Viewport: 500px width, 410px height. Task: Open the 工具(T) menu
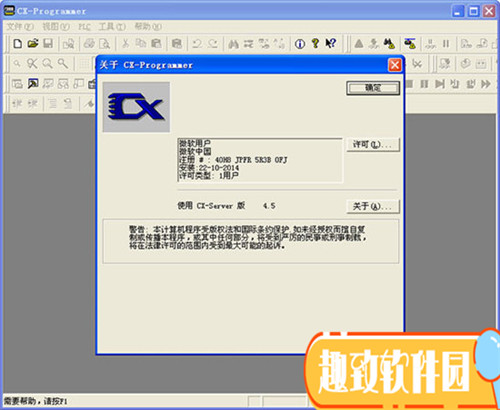point(112,27)
